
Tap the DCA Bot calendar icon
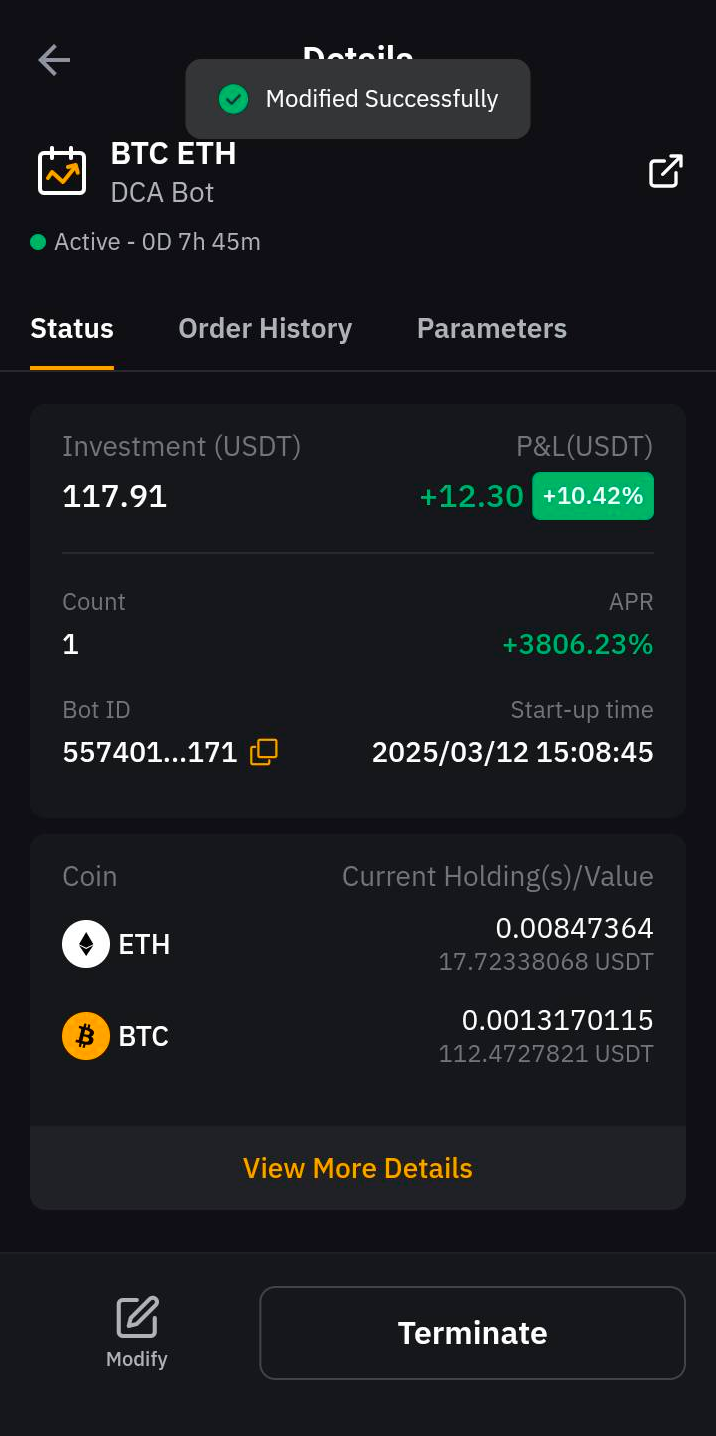62,171
